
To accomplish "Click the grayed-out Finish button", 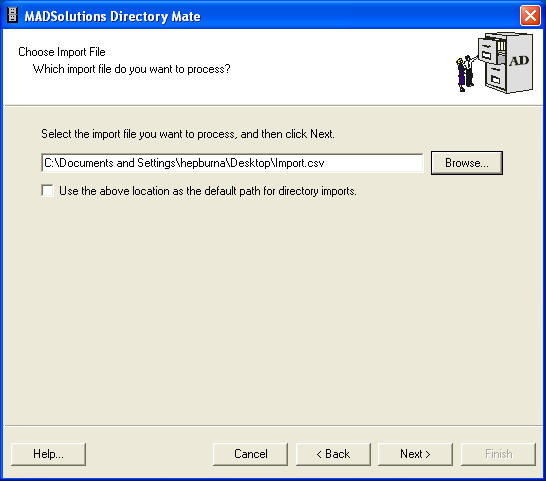I will point(498,454).
